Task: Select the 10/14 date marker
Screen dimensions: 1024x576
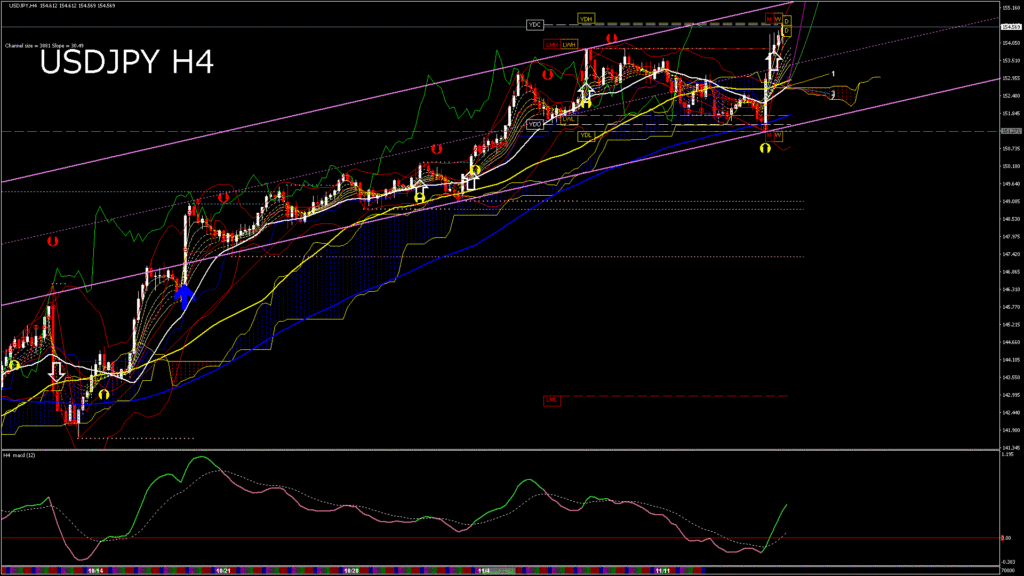Action: point(95,571)
